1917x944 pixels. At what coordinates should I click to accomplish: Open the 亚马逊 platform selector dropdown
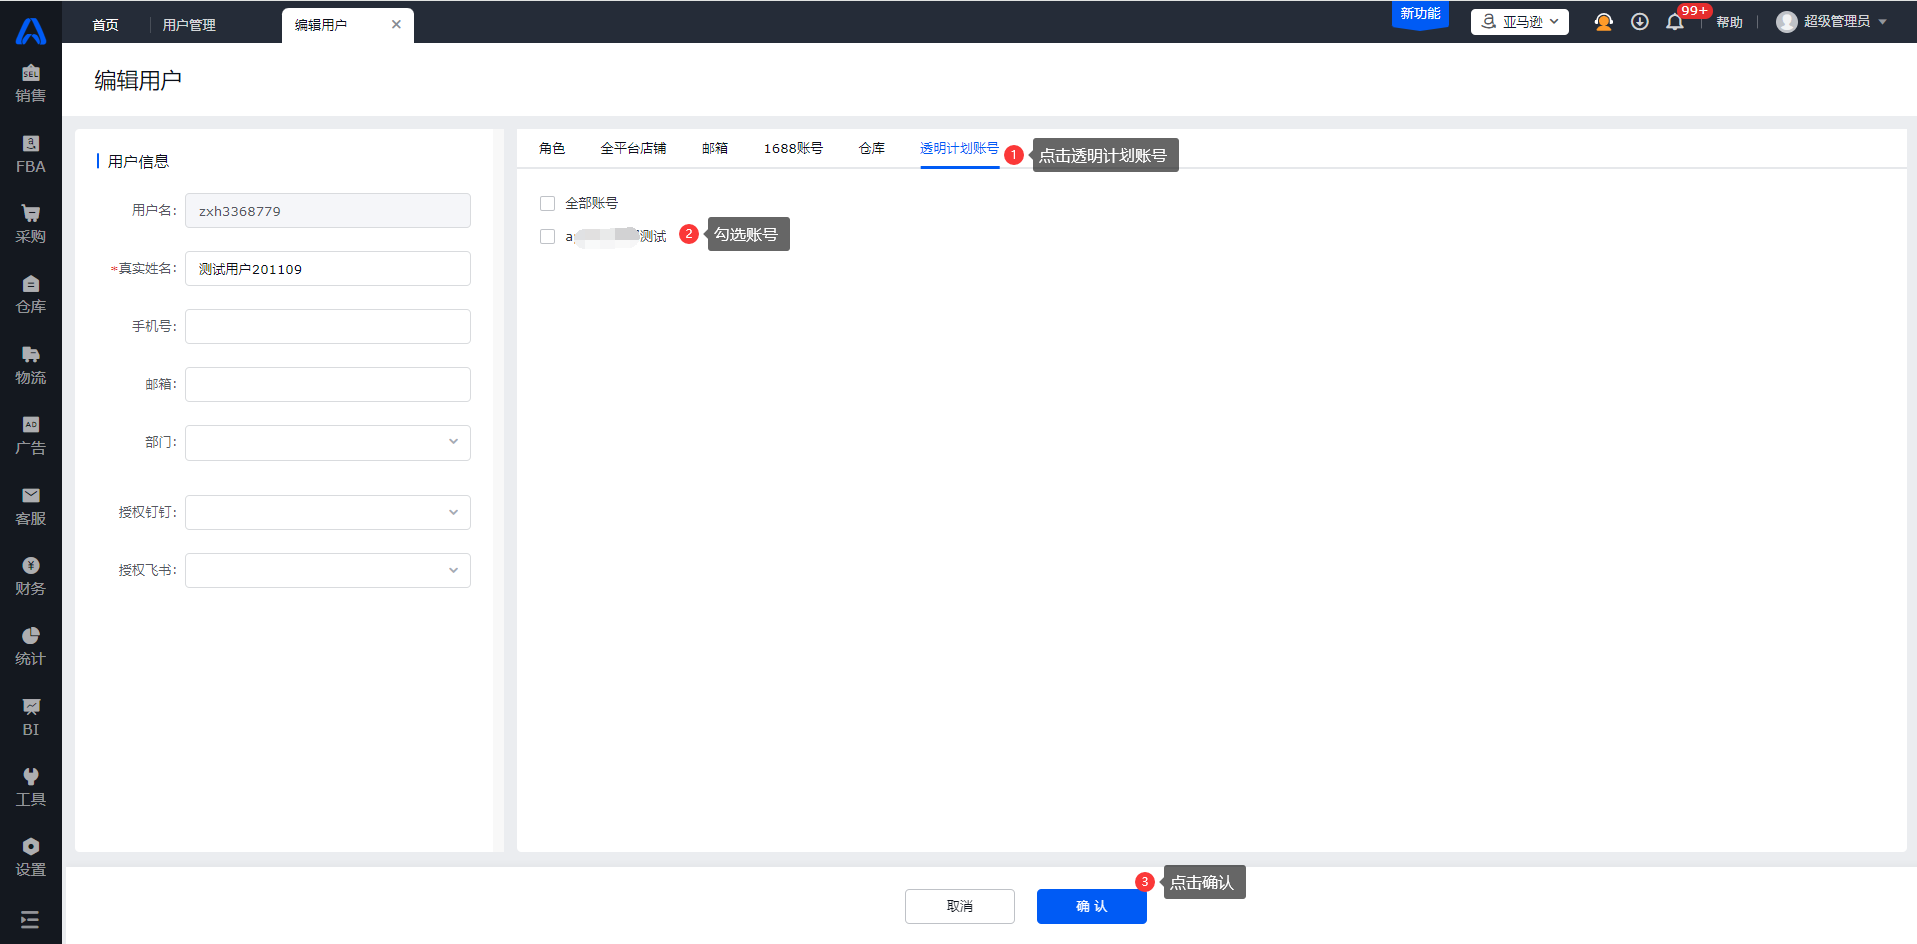[x=1519, y=22]
